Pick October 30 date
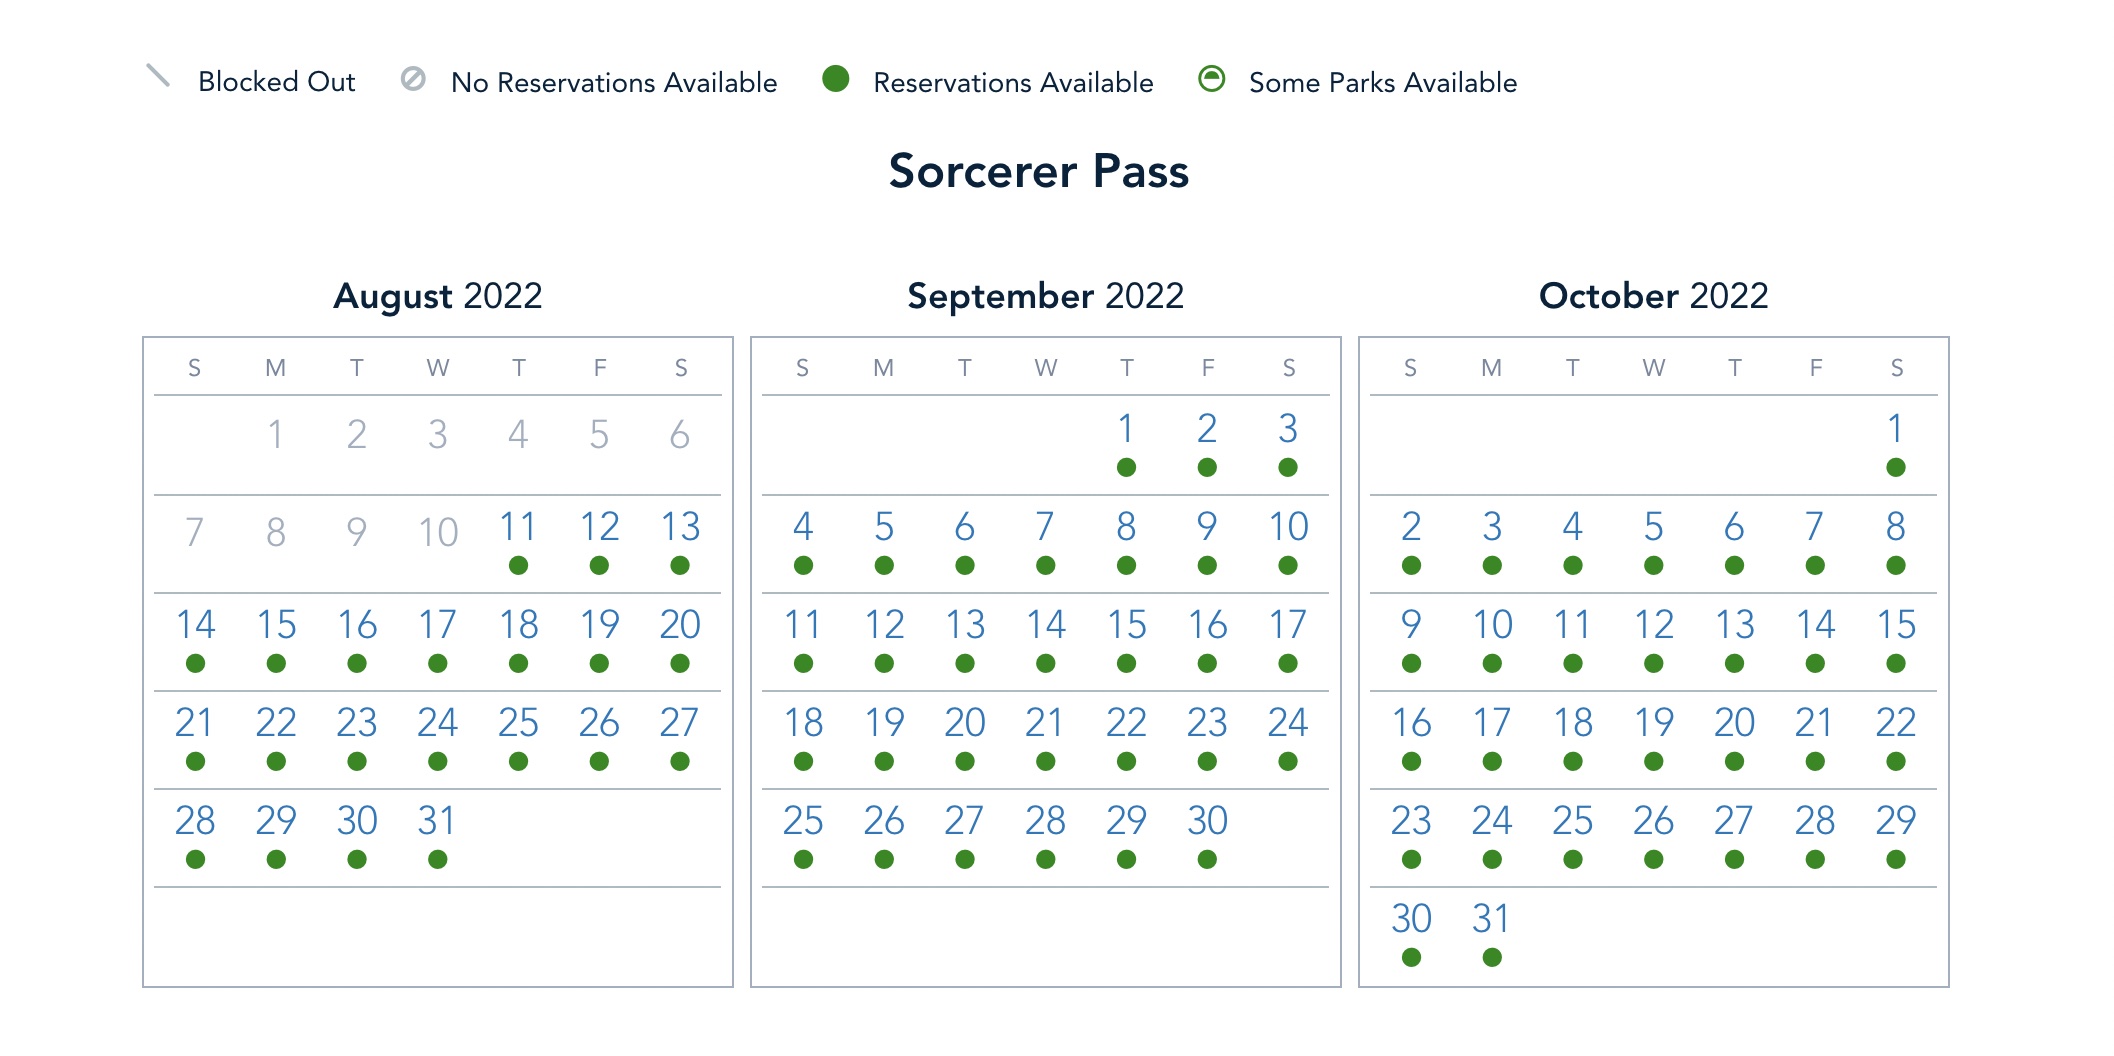The height and width of the screenshot is (1056, 2114). (x=1411, y=919)
